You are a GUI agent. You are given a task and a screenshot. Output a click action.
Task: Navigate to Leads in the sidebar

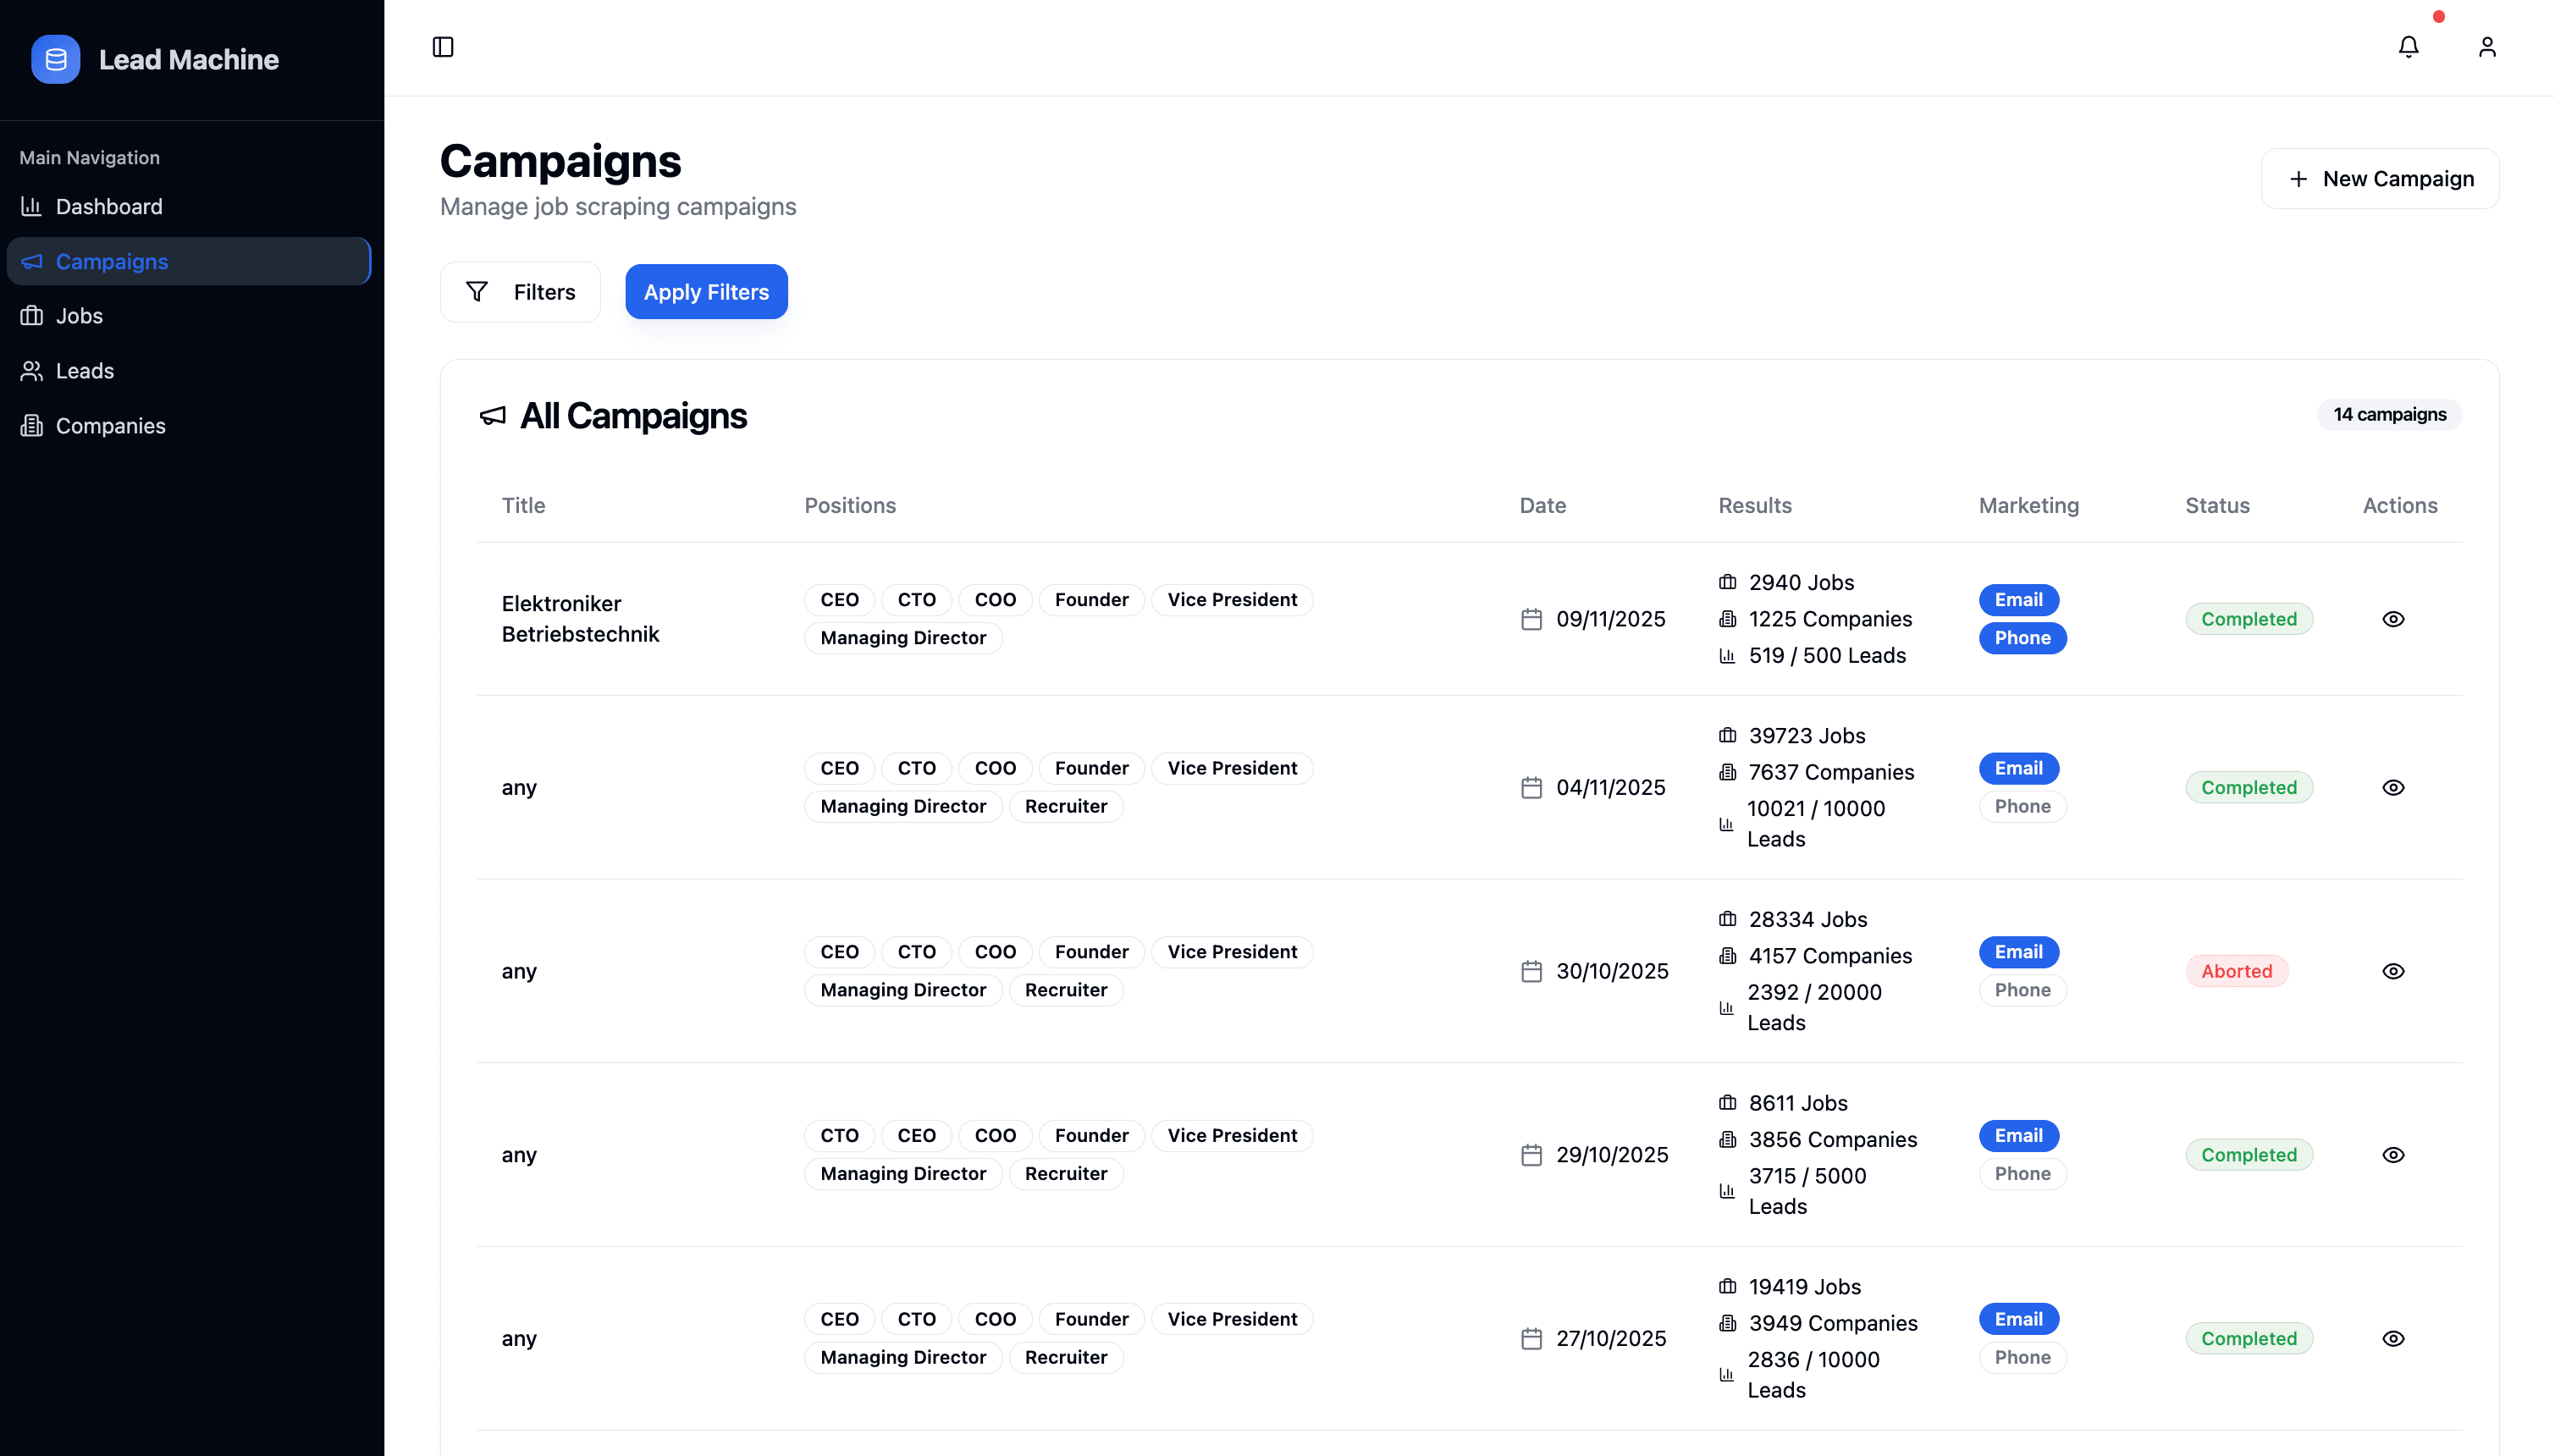84,370
